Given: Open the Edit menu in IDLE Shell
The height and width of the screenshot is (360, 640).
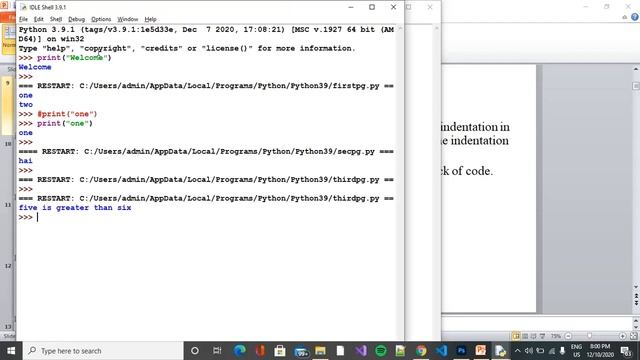Looking at the screenshot, I should coord(38,19).
